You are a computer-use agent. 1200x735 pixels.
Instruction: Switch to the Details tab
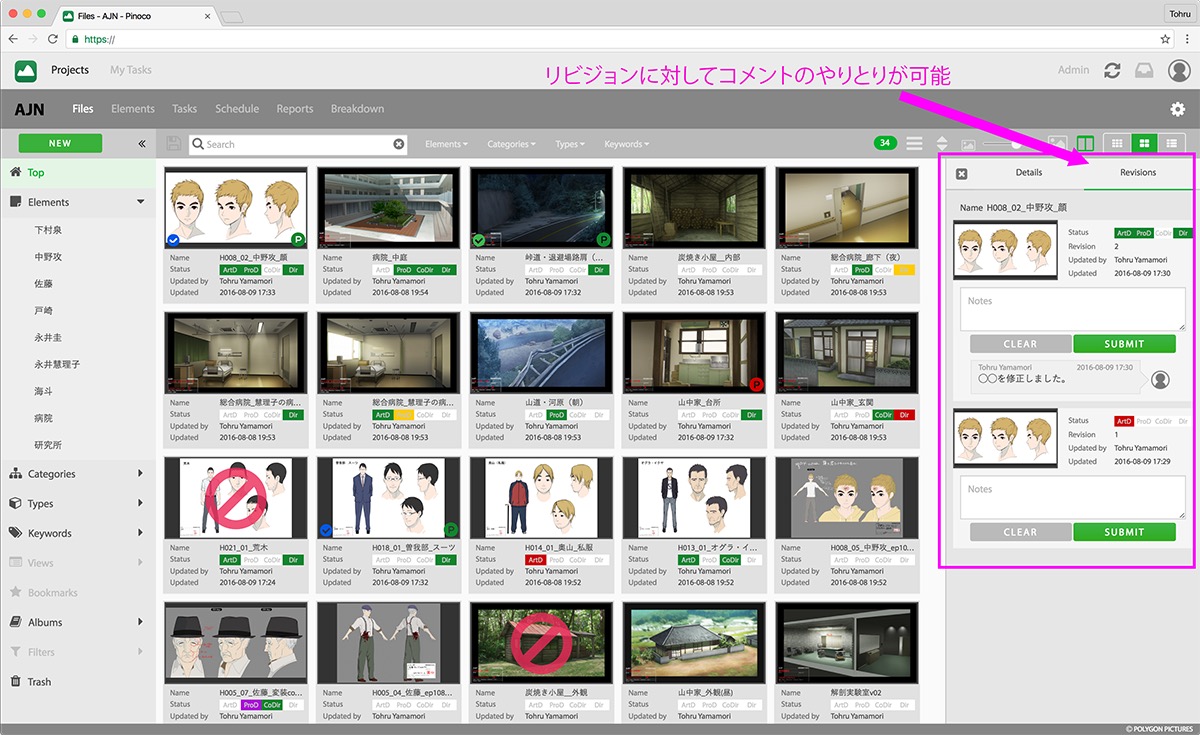pyautogui.click(x=1028, y=172)
